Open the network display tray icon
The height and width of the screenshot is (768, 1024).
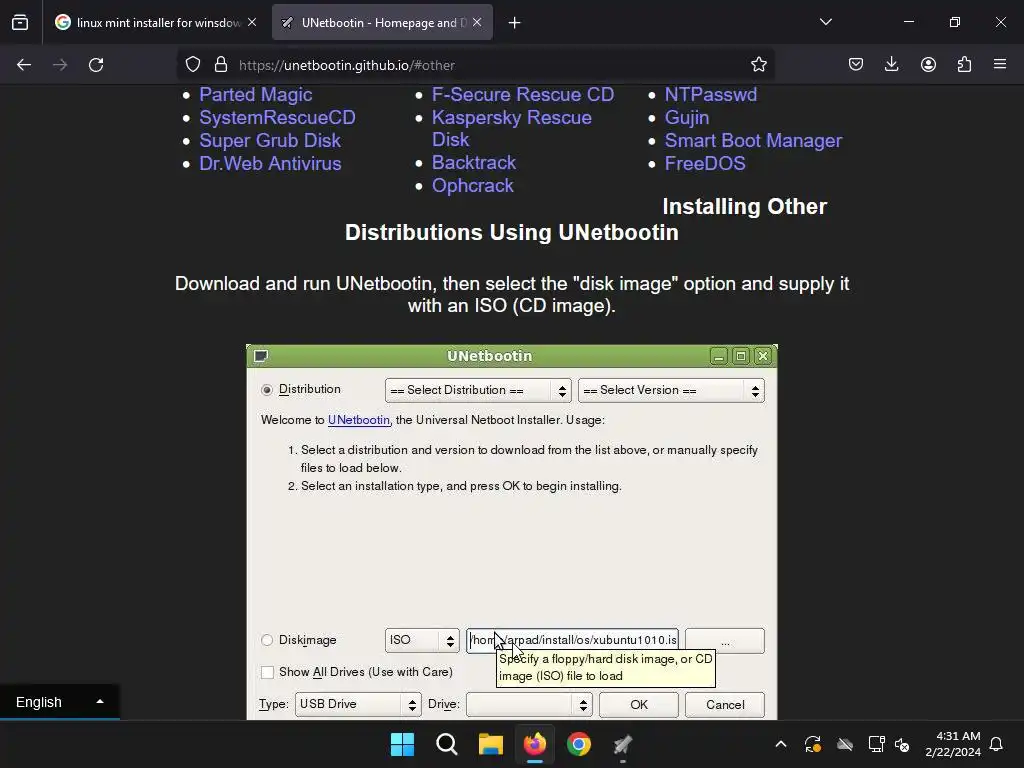point(876,744)
